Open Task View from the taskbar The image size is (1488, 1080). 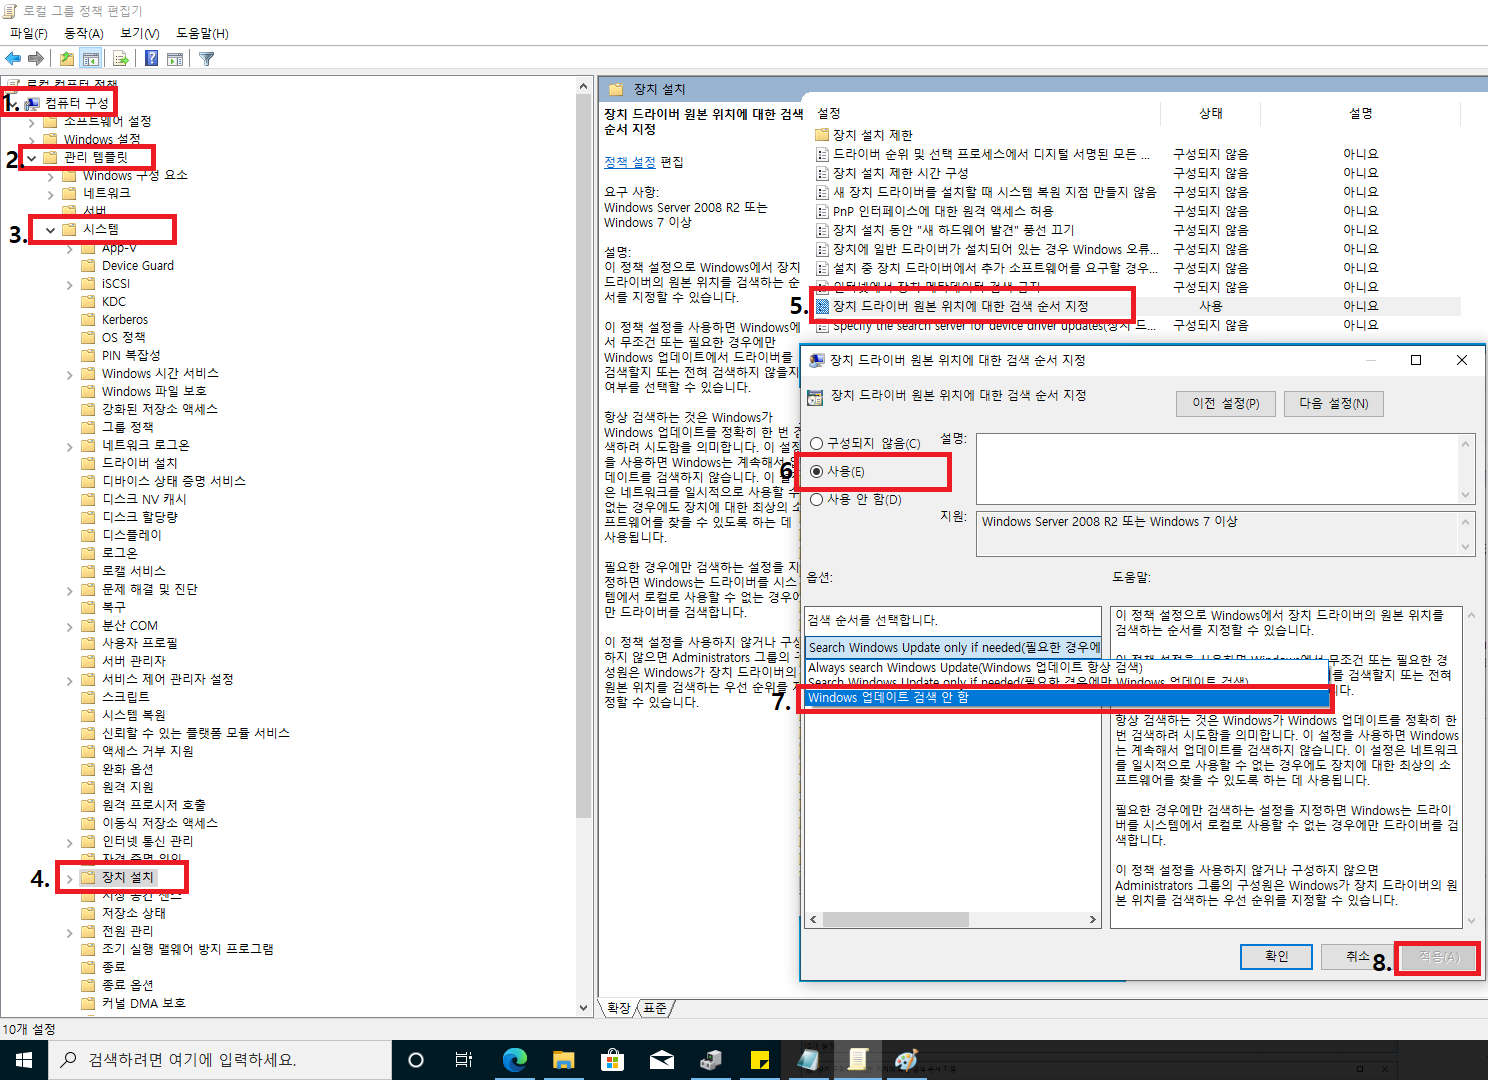(x=464, y=1060)
